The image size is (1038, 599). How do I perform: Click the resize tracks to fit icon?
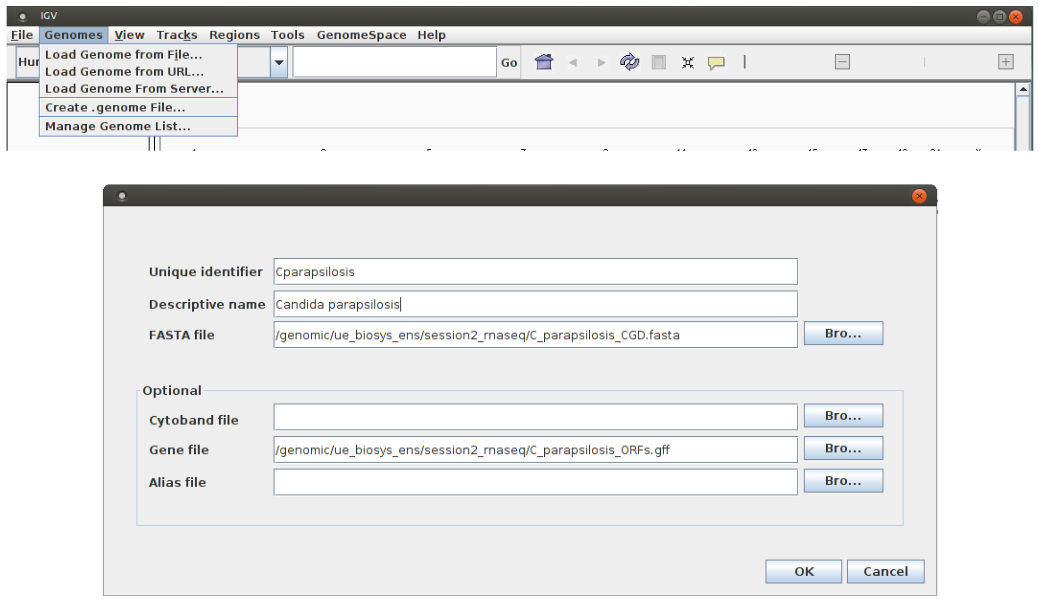coord(688,62)
